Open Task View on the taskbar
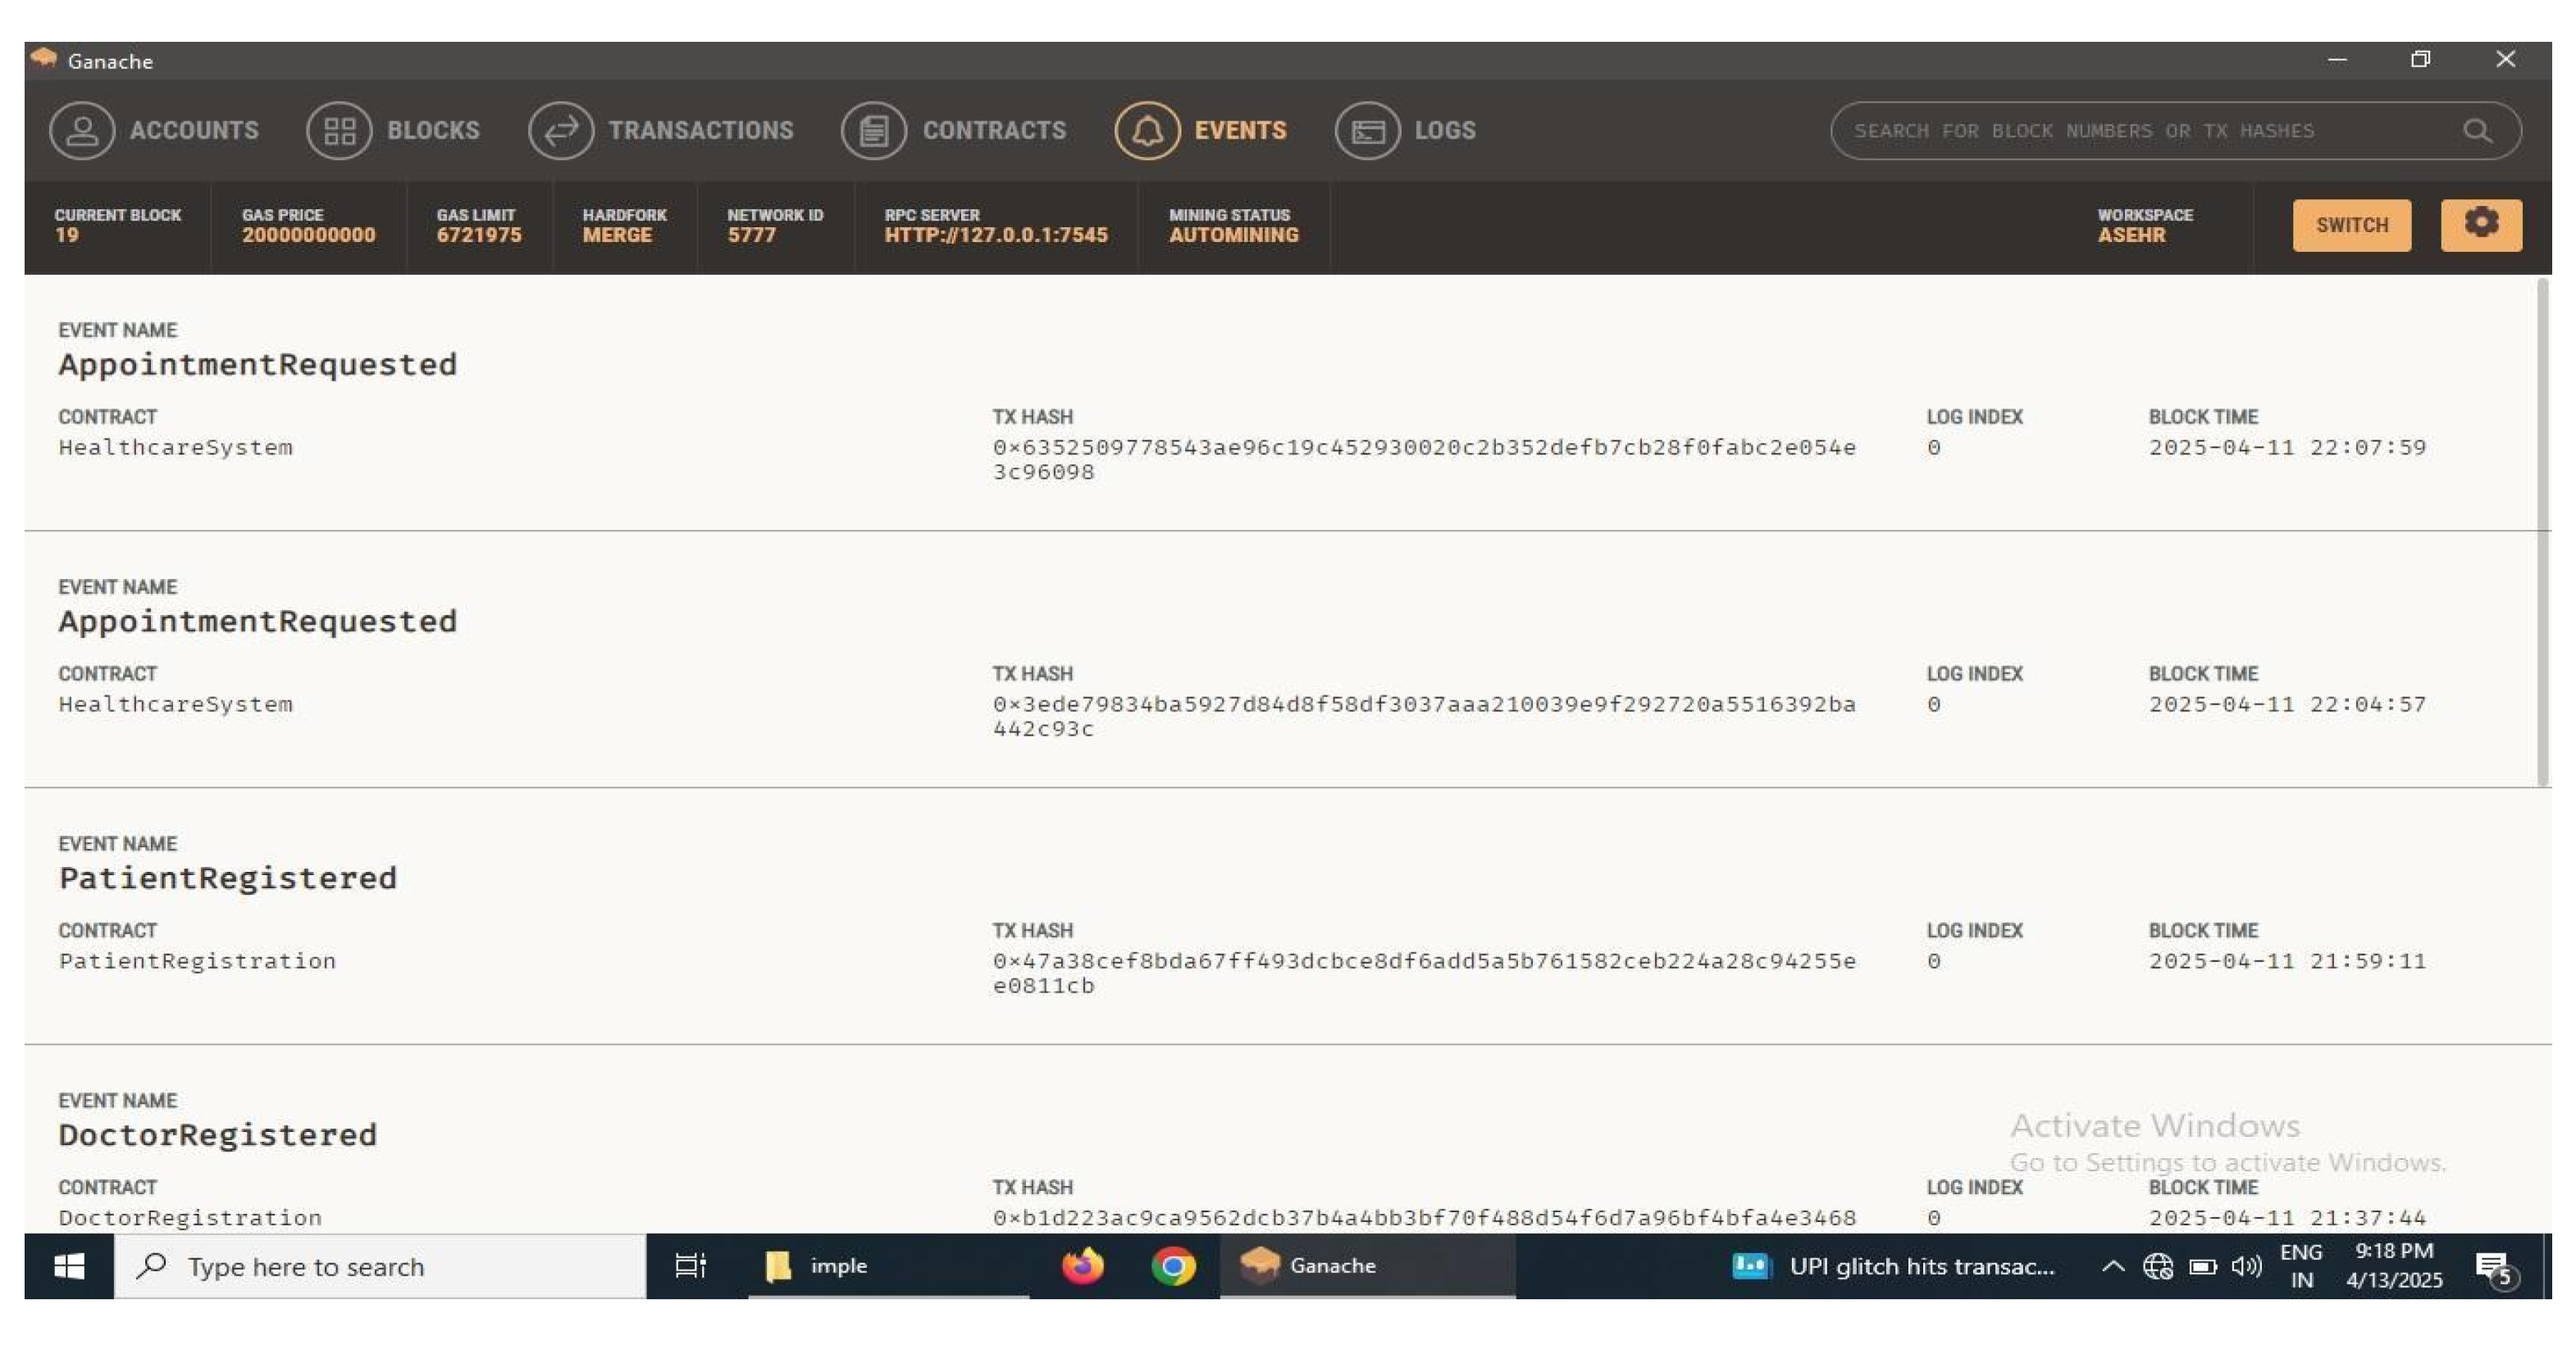2576x1355 pixels. click(x=690, y=1266)
